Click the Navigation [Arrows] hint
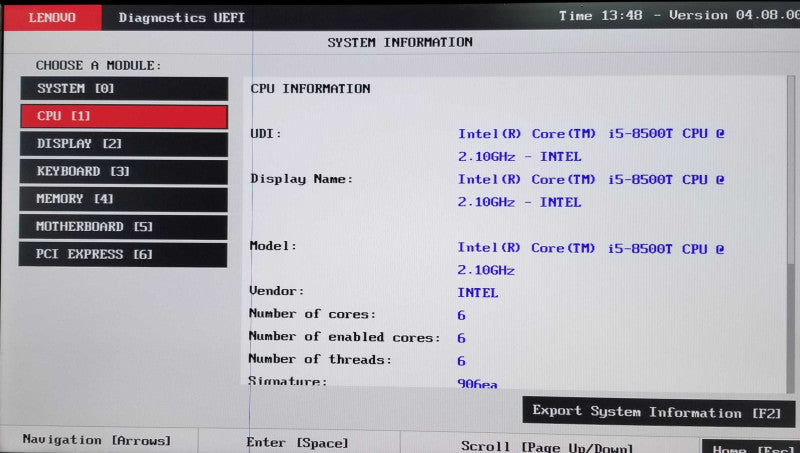 [x=97, y=440]
